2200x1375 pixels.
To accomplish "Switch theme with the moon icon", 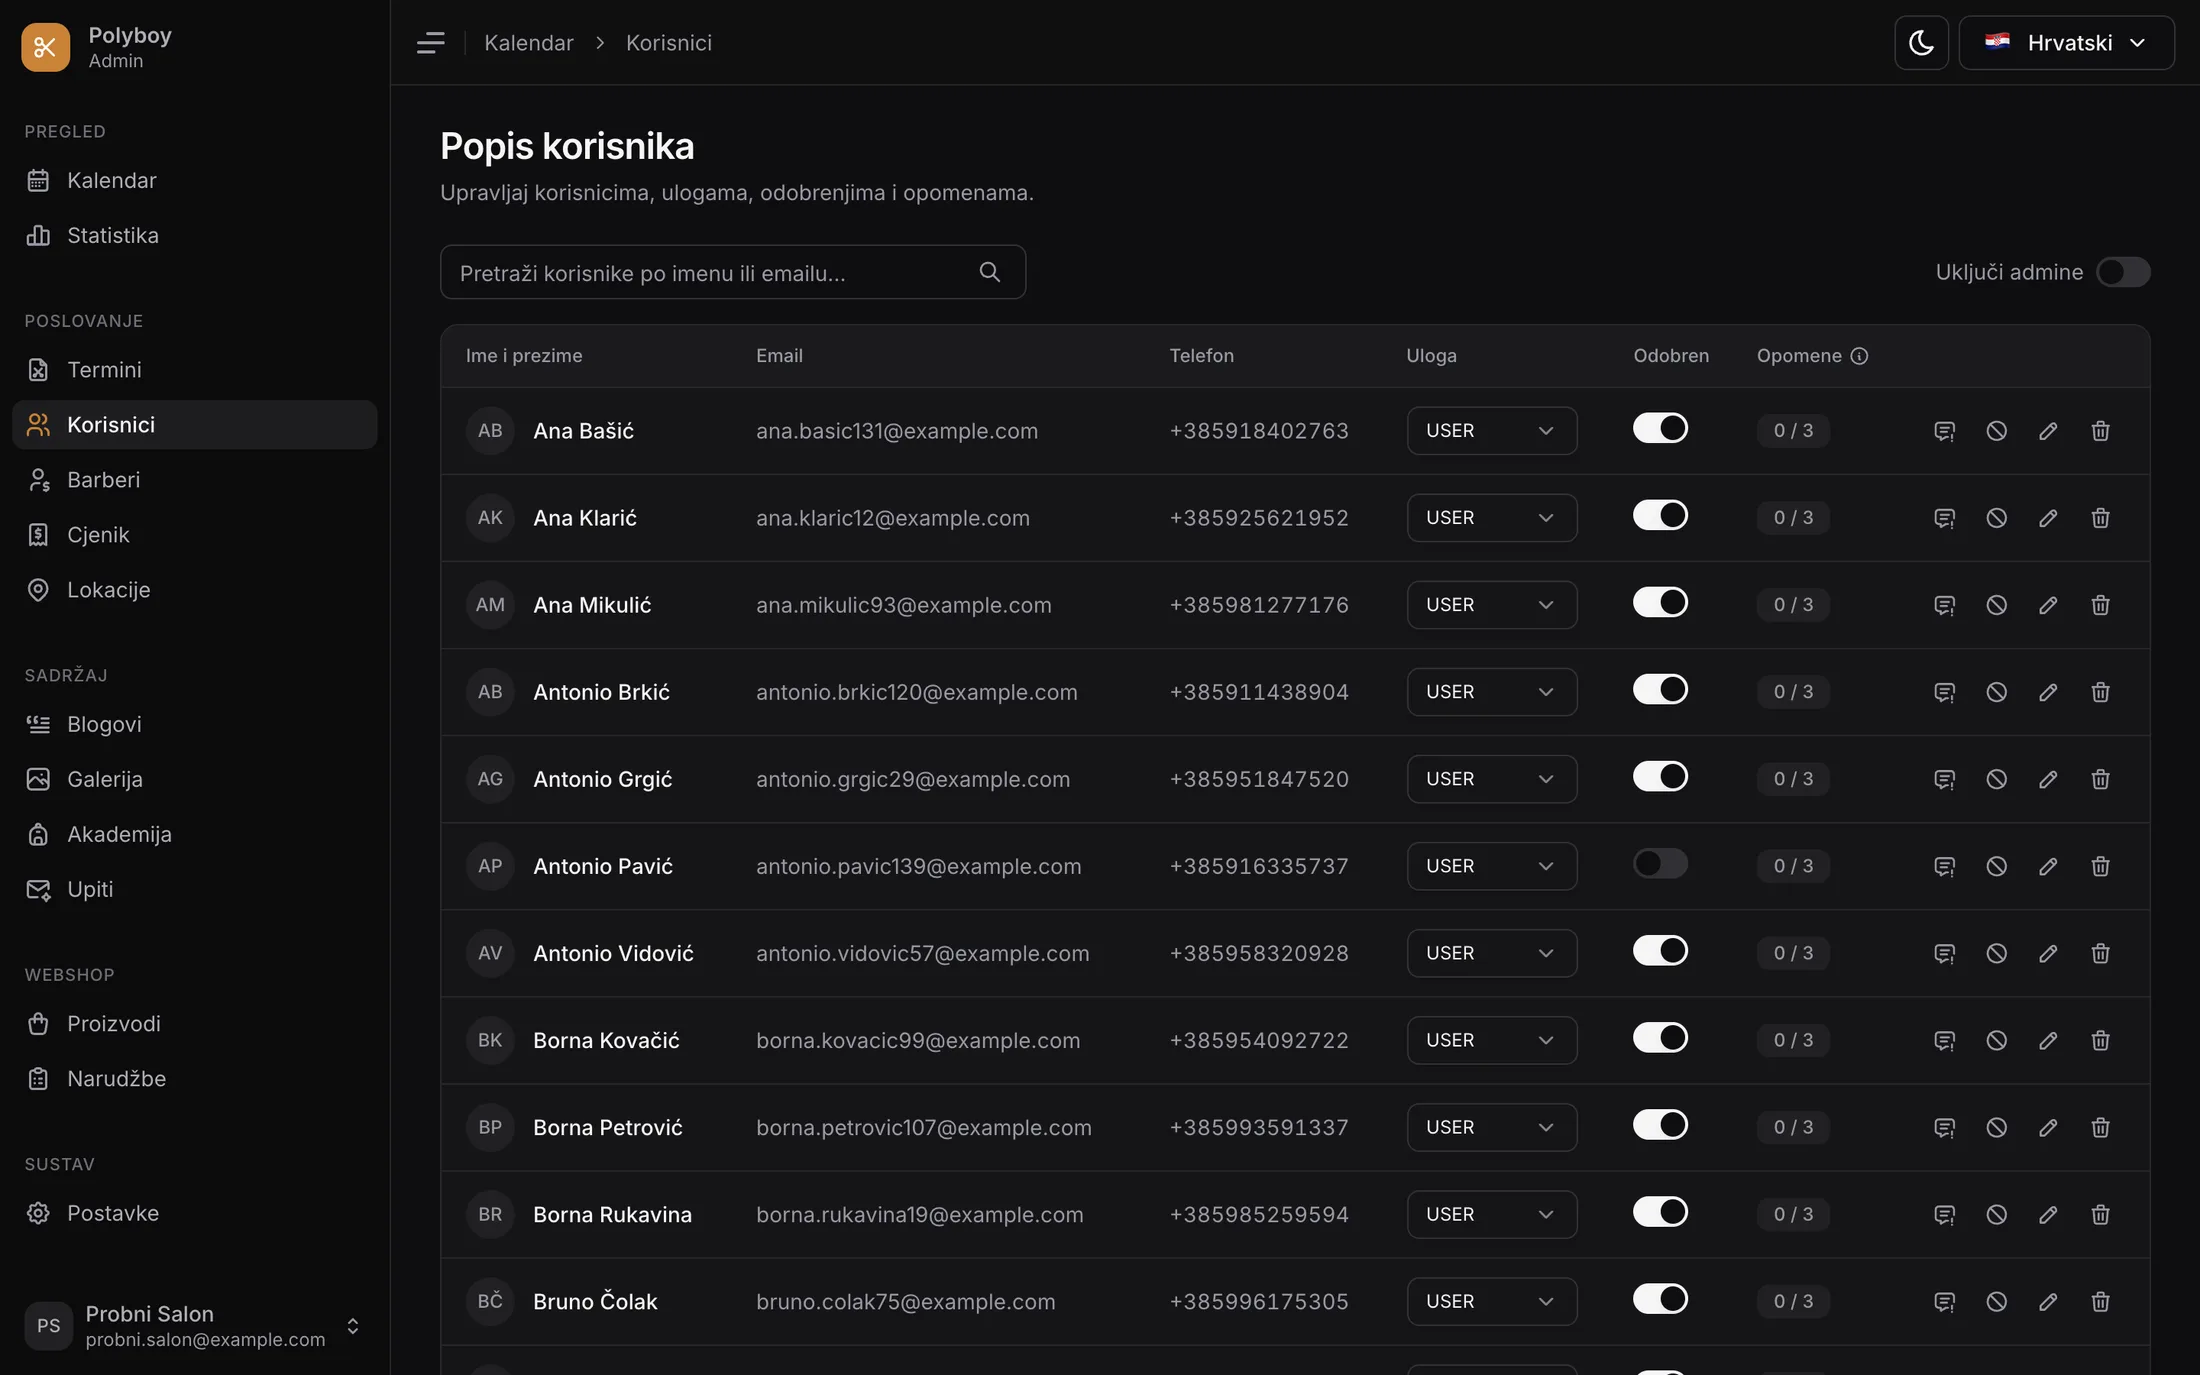I will pyautogui.click(x=1921, y=43).
